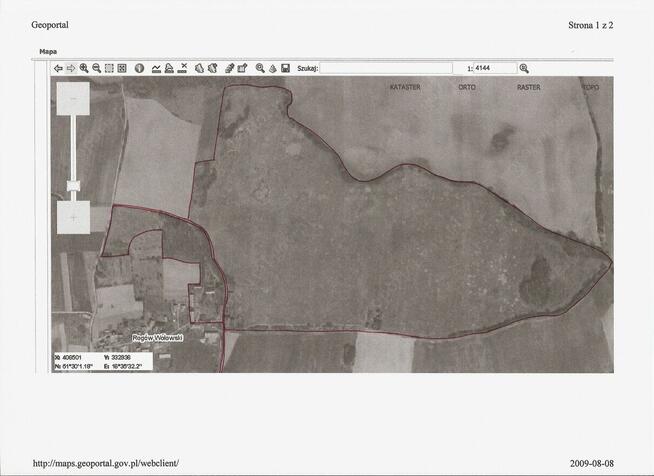Click the save map diskette icon
The image size is (654, 476).
(286, 68)
